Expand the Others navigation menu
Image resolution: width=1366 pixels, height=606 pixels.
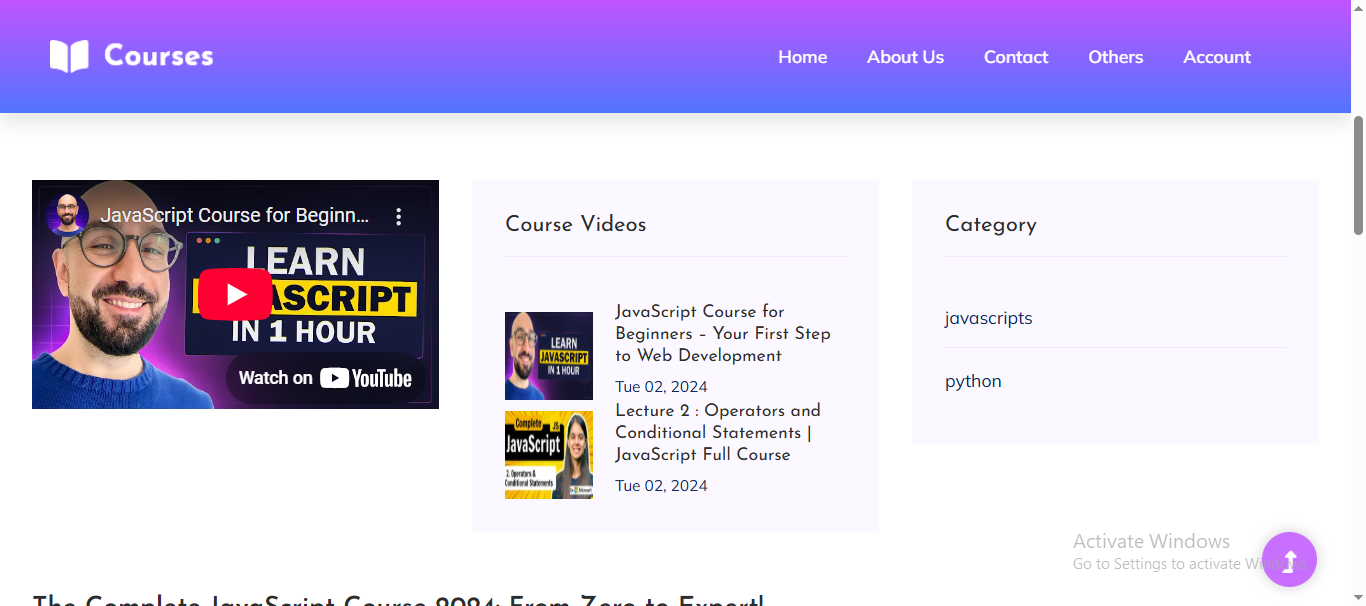click(x=1115, y=57)
